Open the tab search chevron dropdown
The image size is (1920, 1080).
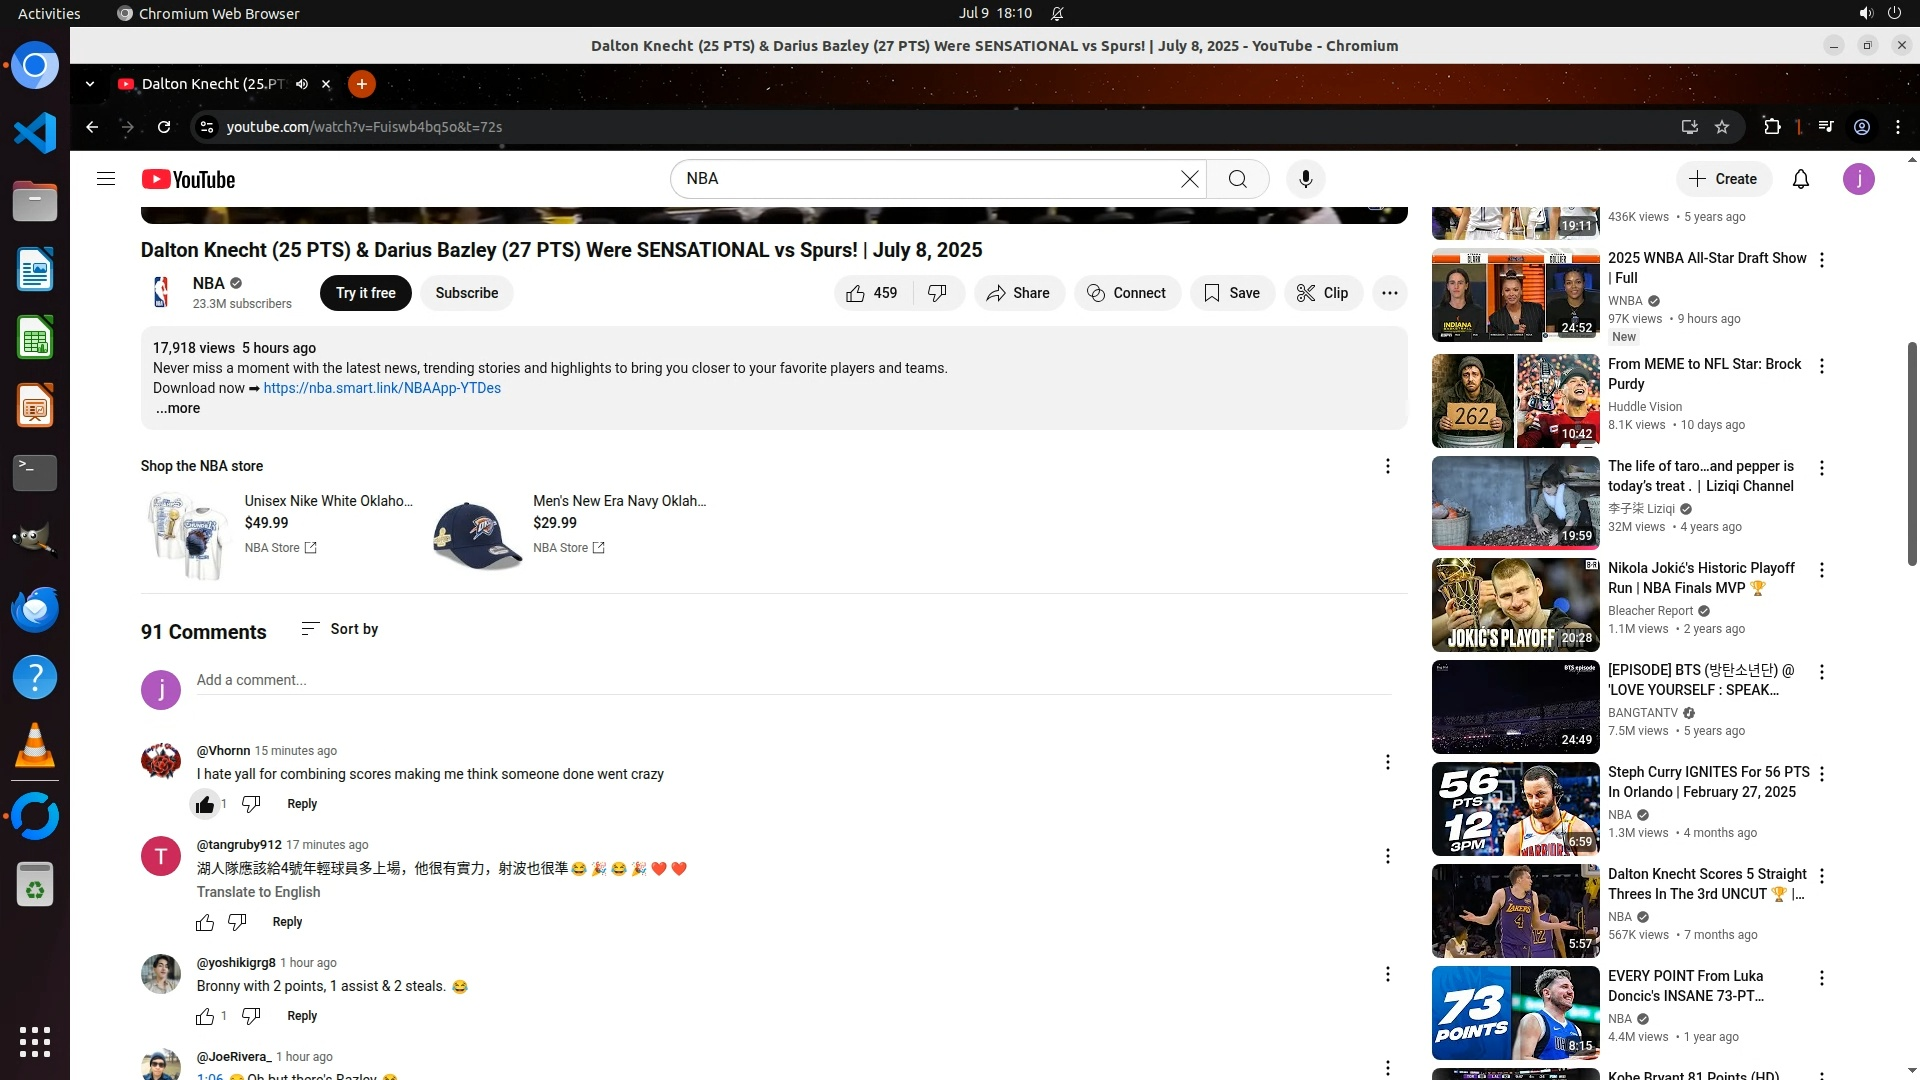click(x=90, y=84)
